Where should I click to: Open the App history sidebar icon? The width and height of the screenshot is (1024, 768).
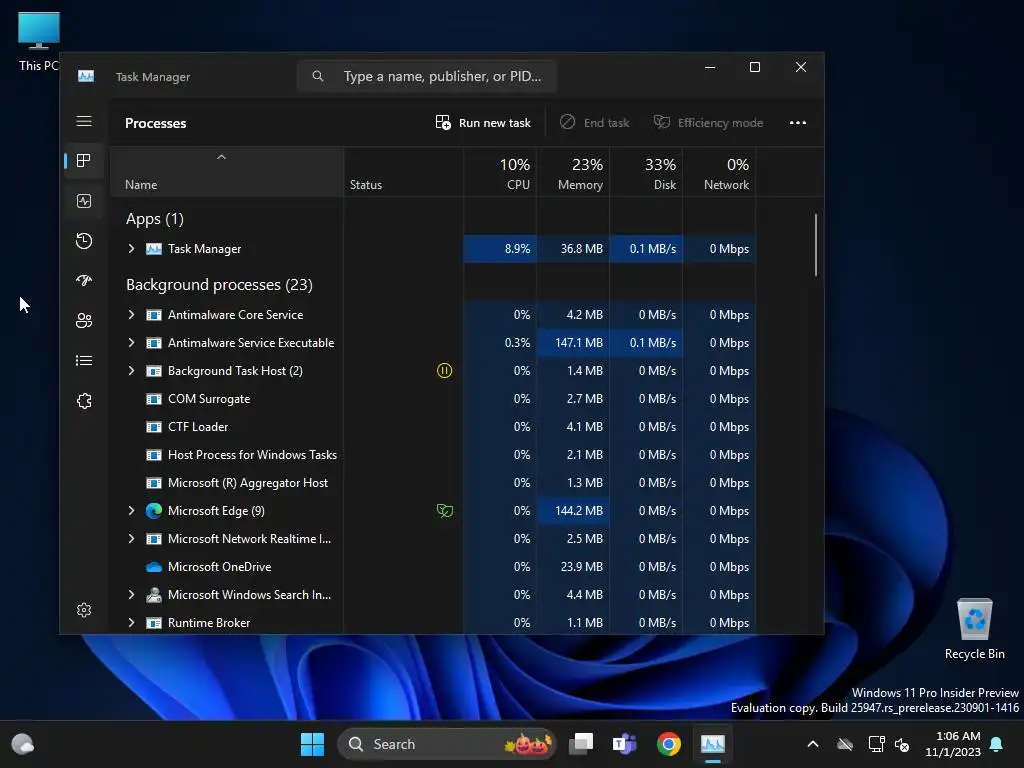coord(84,241)
